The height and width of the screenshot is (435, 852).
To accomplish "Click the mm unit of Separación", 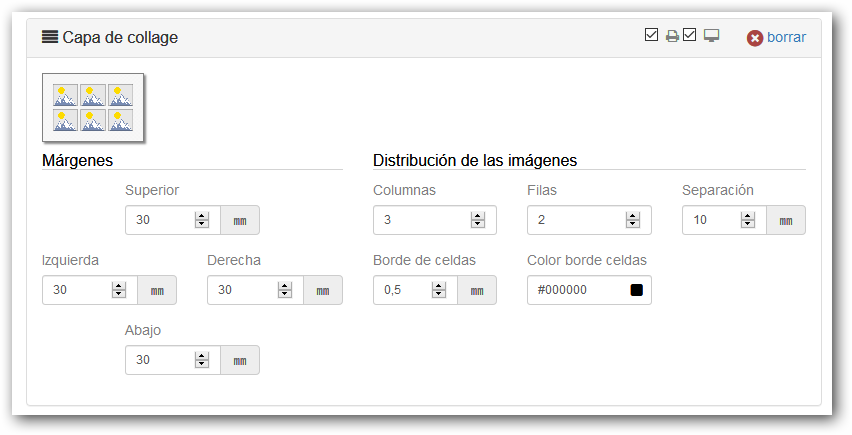I will [x=786, y=220].
